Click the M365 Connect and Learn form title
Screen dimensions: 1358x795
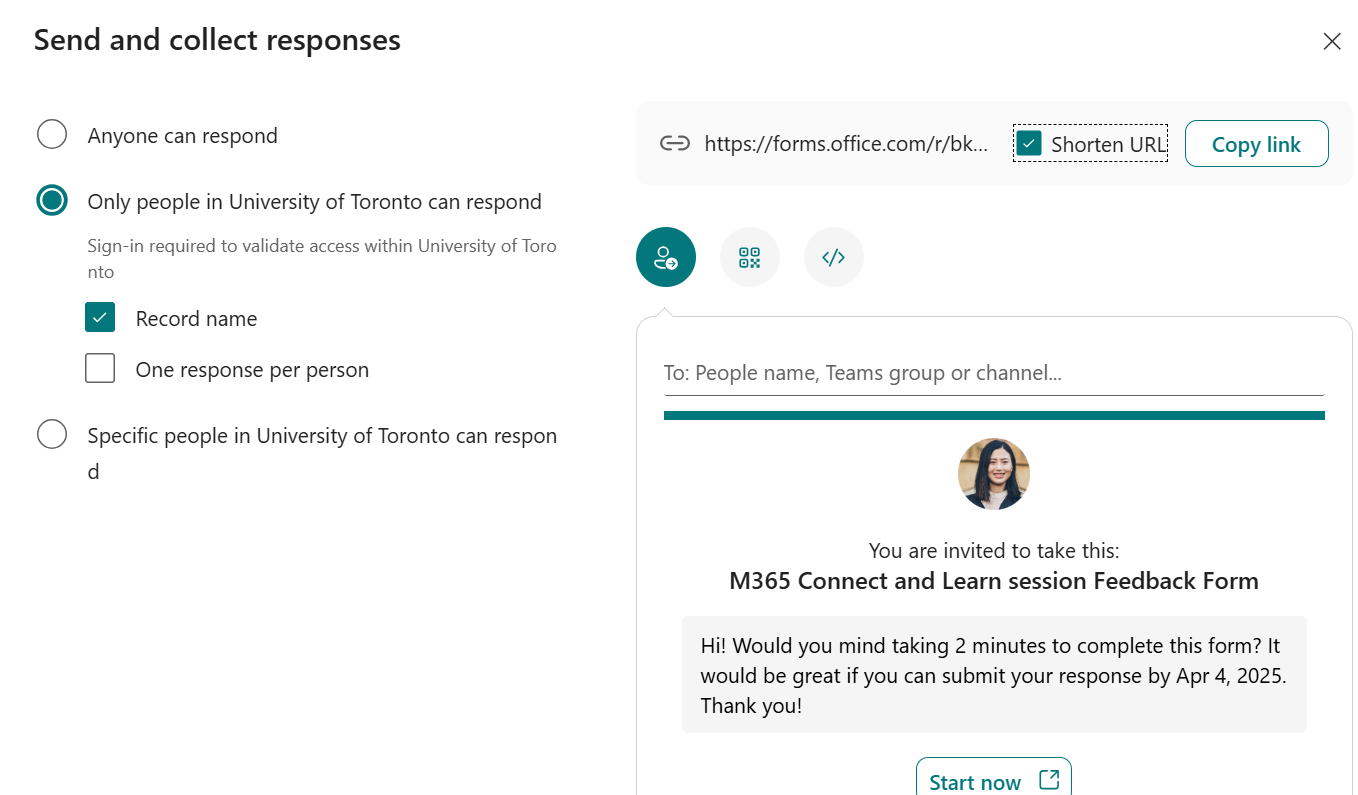(x=994, y=581)
